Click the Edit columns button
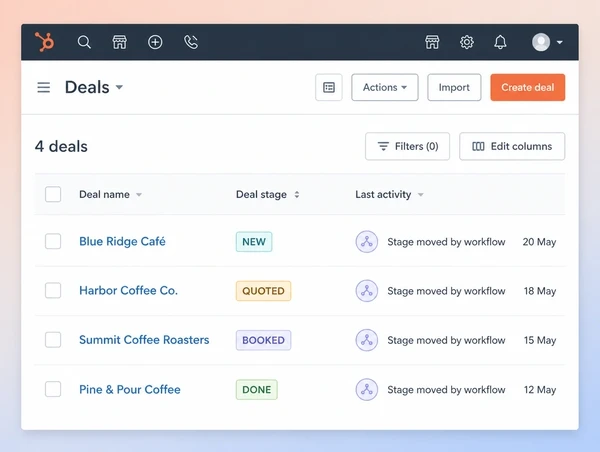 (512, 146)
